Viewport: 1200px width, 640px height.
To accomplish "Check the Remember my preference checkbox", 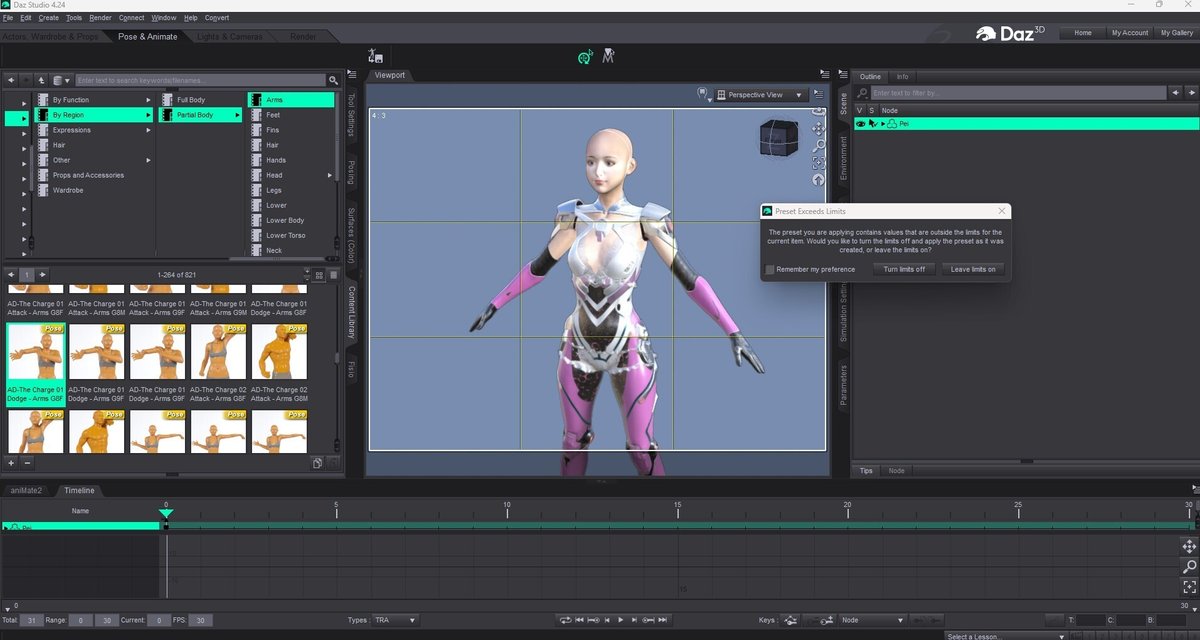I will pyautogui.click(x=770, y=269).
